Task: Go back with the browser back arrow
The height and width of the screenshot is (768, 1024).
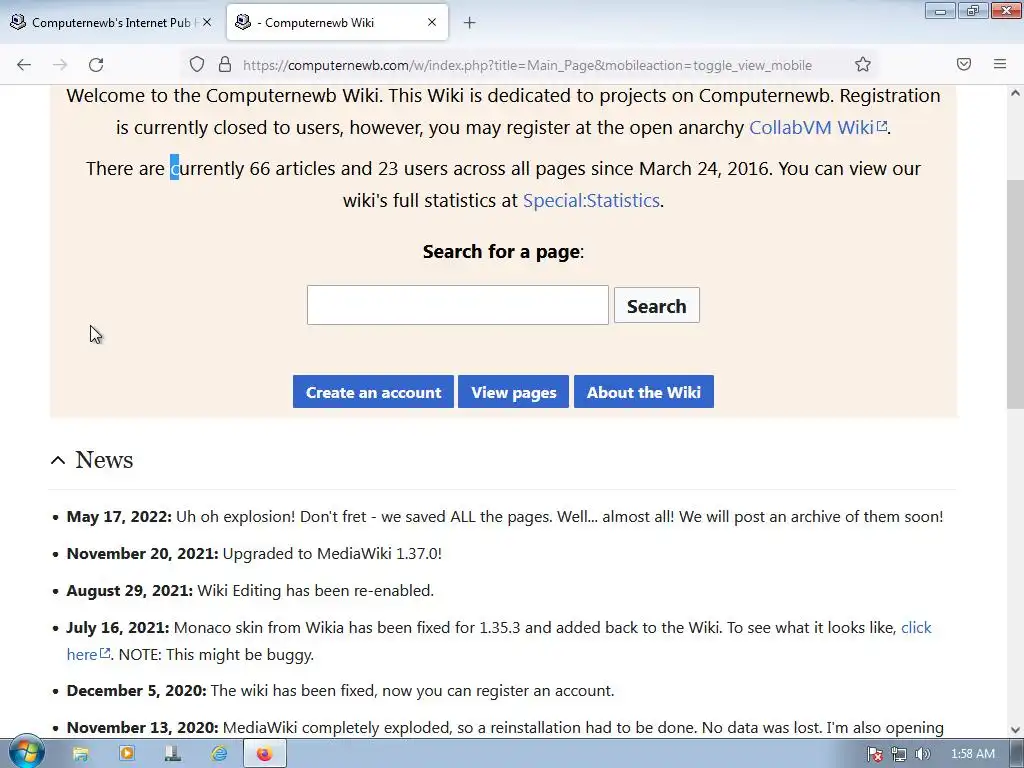Action: [x=24, y=65]
